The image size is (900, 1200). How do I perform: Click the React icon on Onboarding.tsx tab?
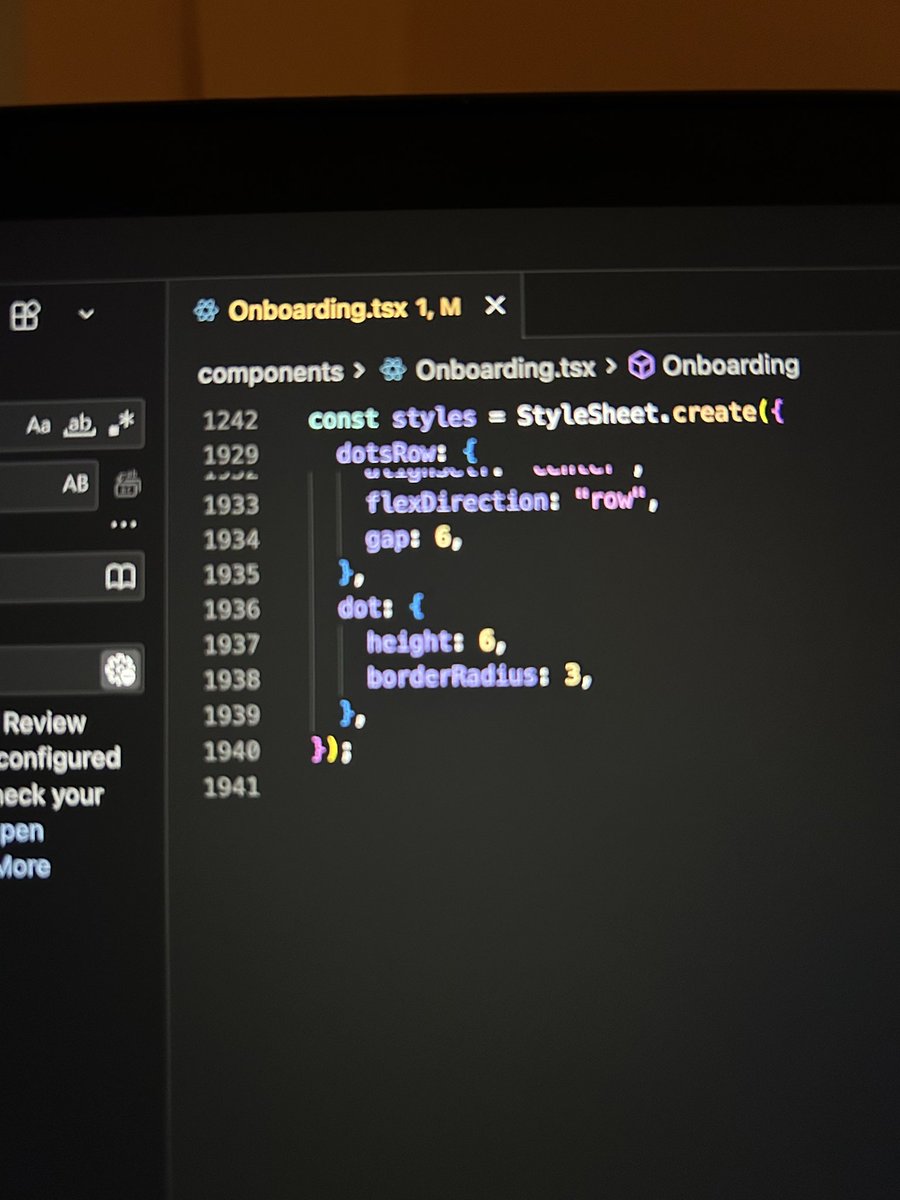pos(206,310)
